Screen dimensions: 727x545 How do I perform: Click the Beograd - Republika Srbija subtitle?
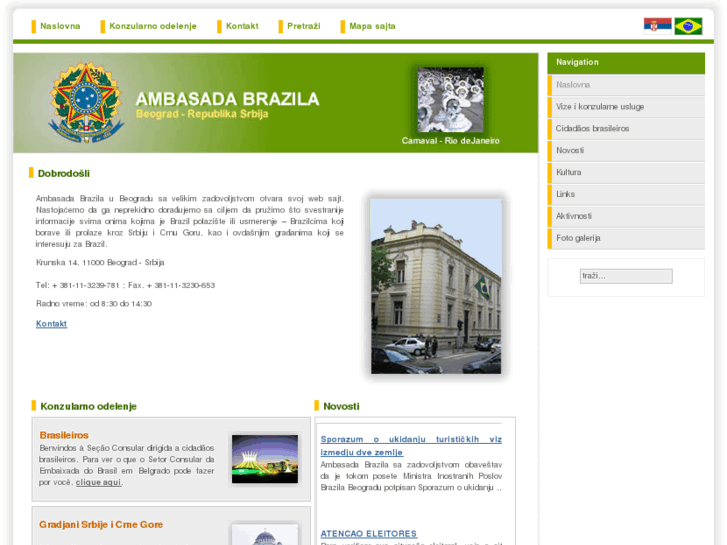(x=202, y=114)
